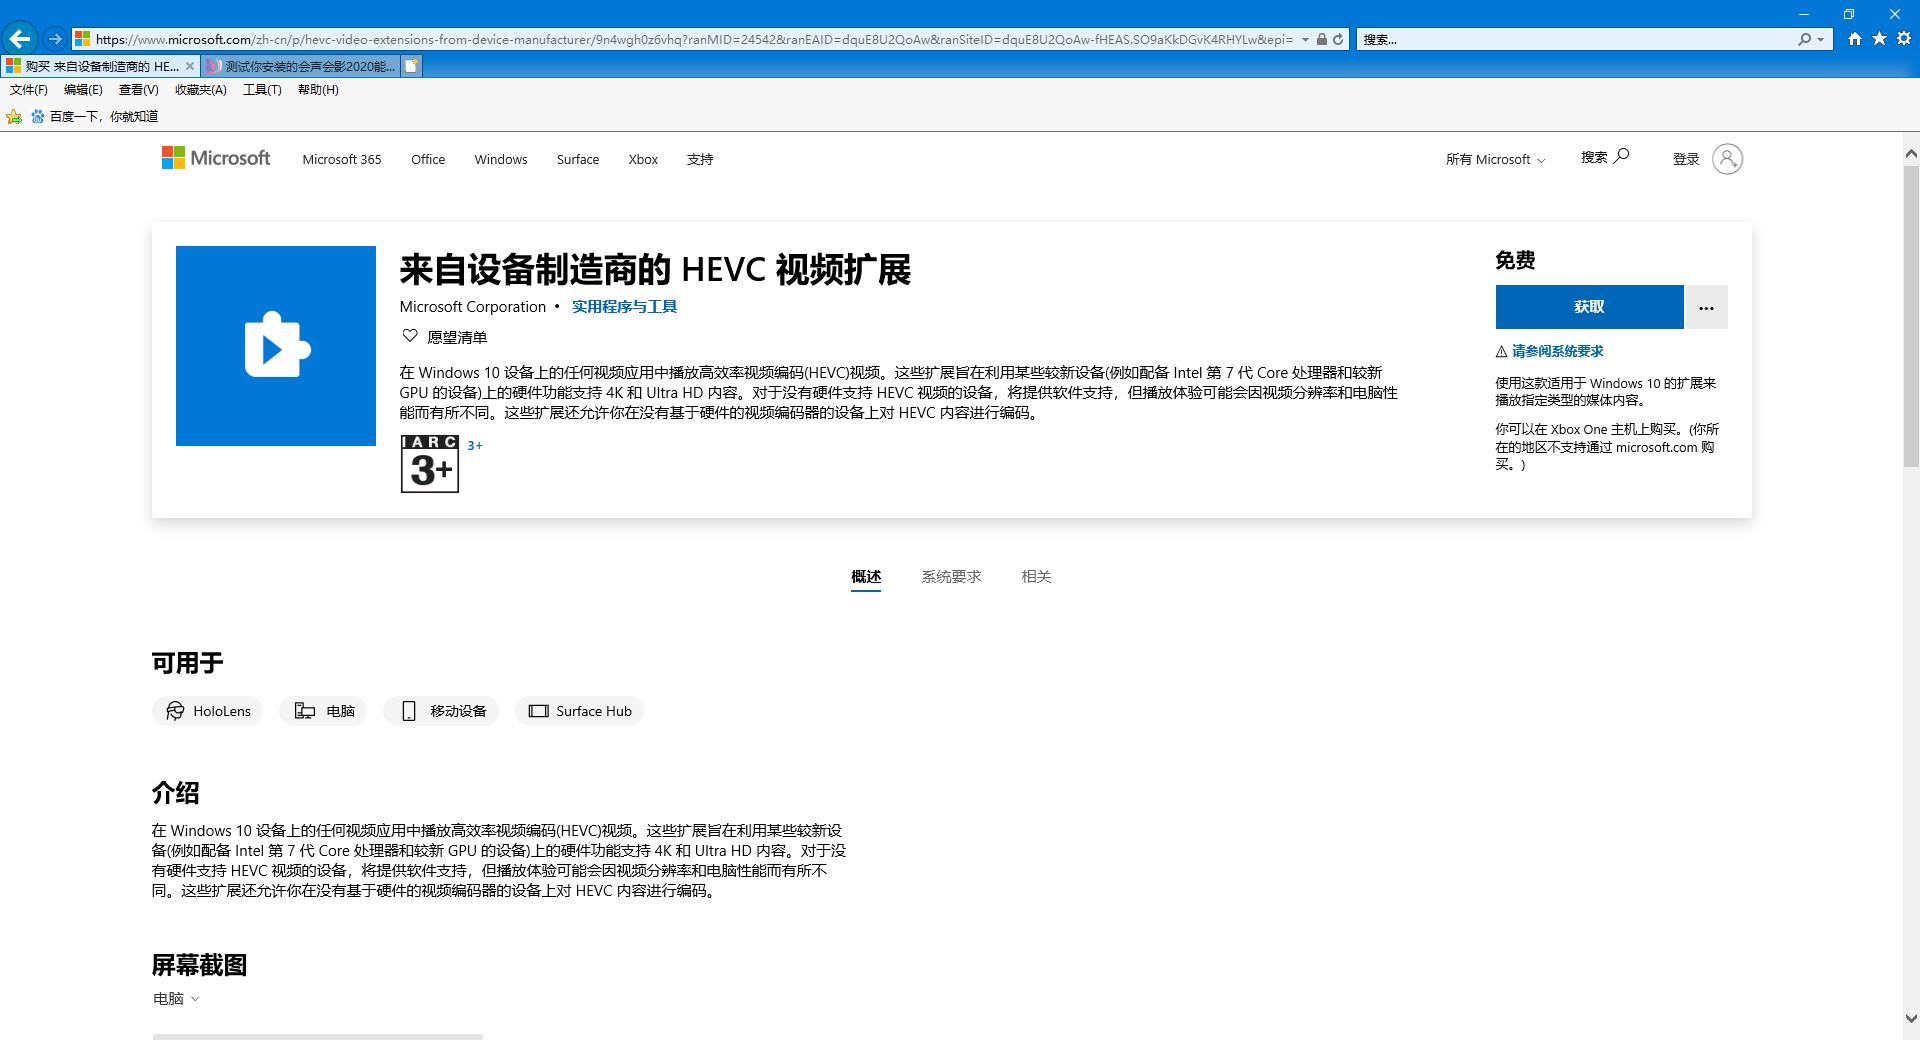Open the 帮助(H) menu
1920x1040 pixels.
318,90
